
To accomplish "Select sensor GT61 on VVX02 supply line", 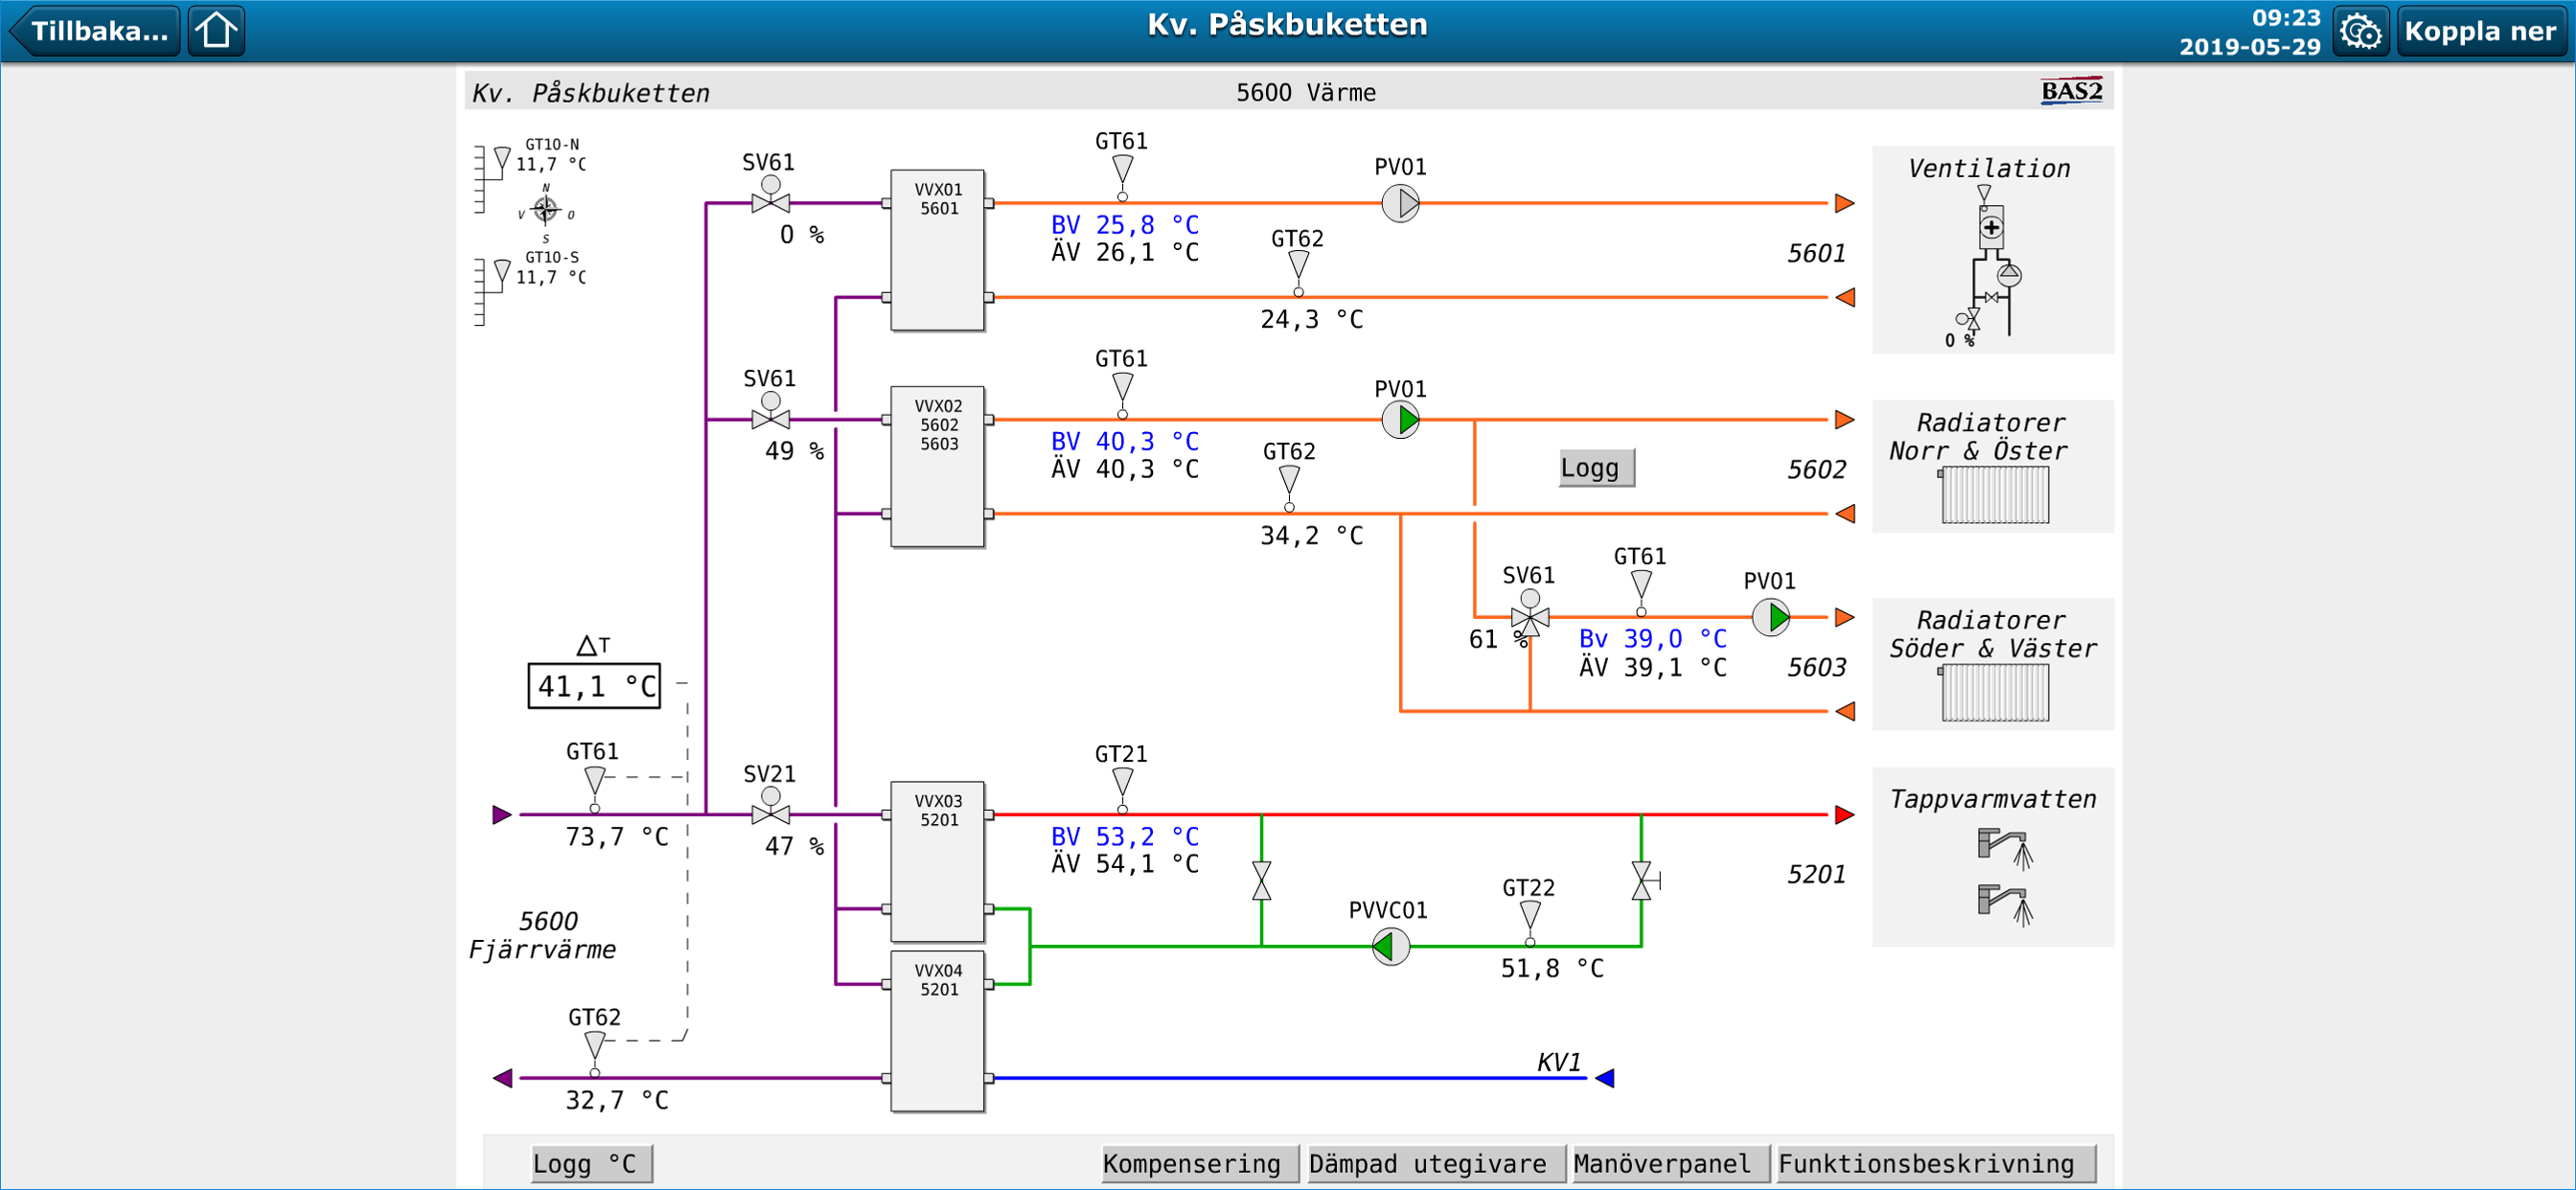I will (x=1123, y=394).
